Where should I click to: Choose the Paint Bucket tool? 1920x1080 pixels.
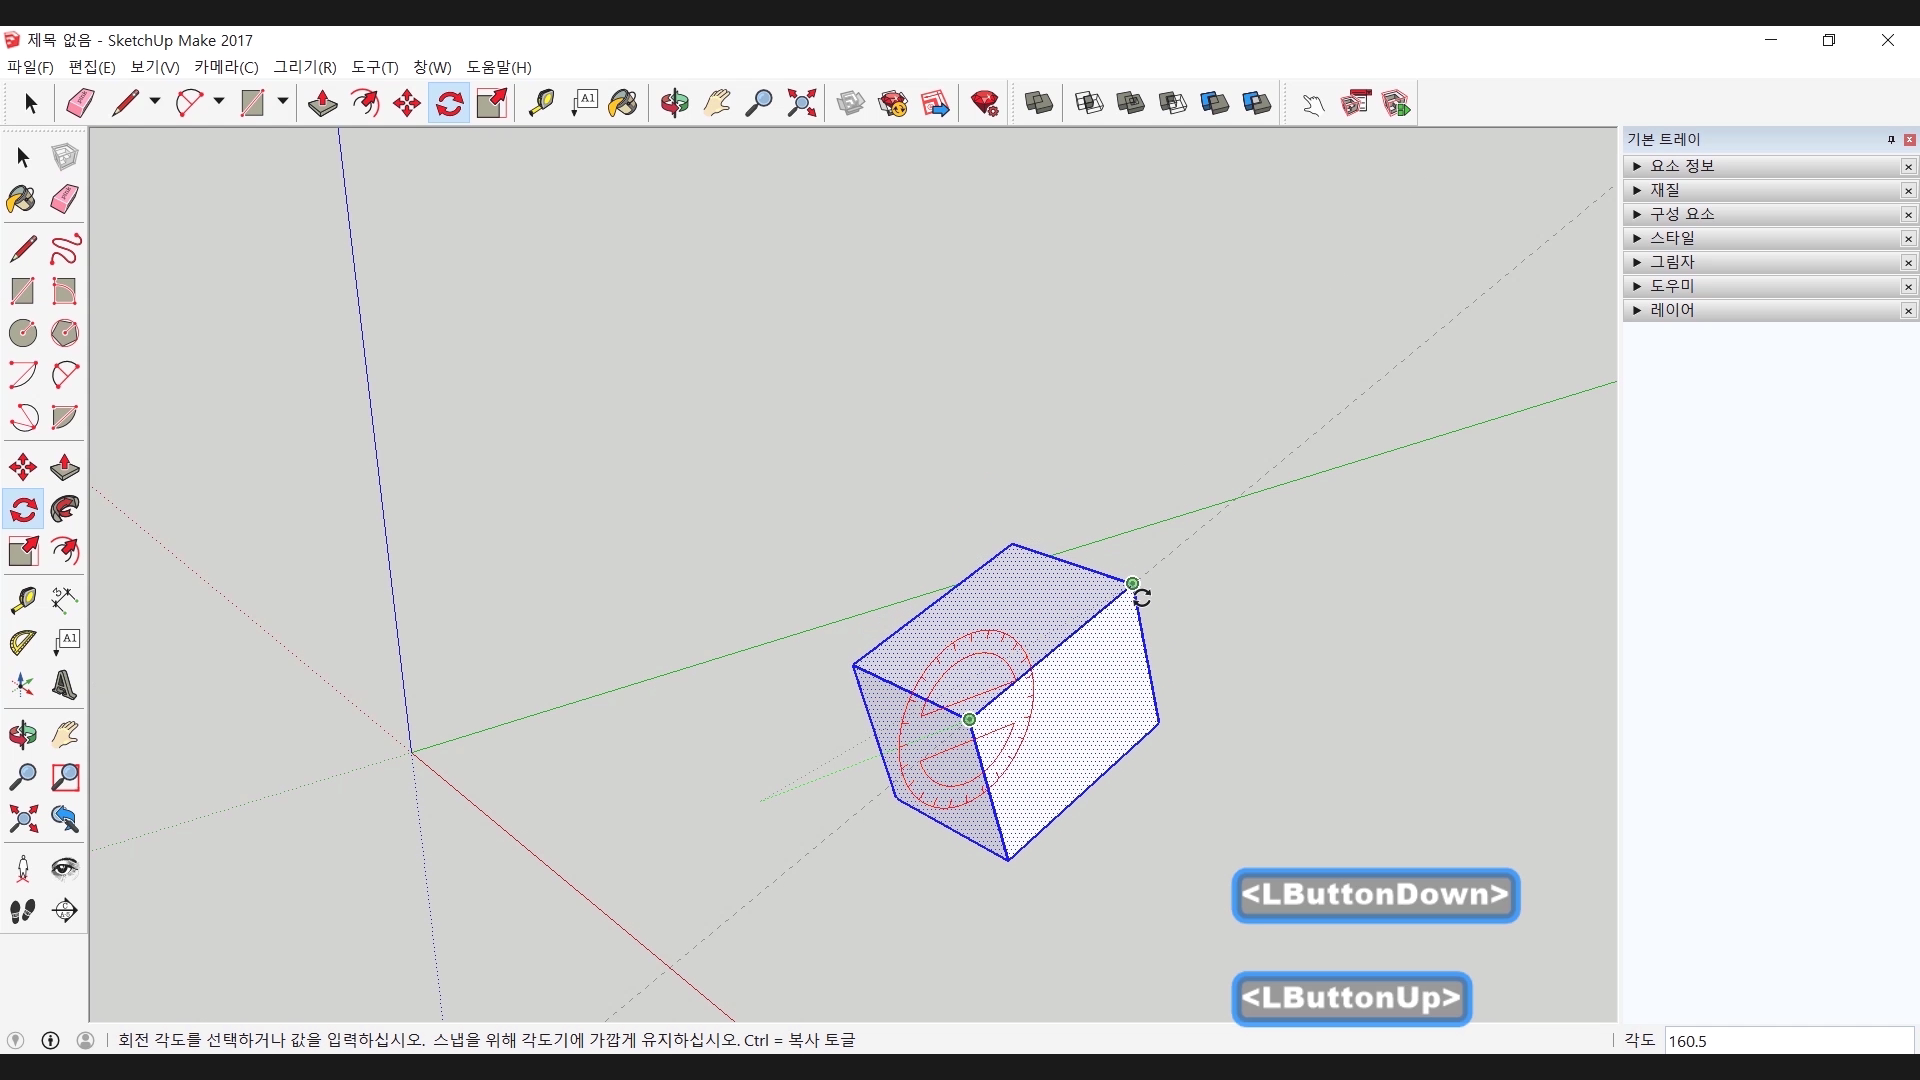[21, 199]
